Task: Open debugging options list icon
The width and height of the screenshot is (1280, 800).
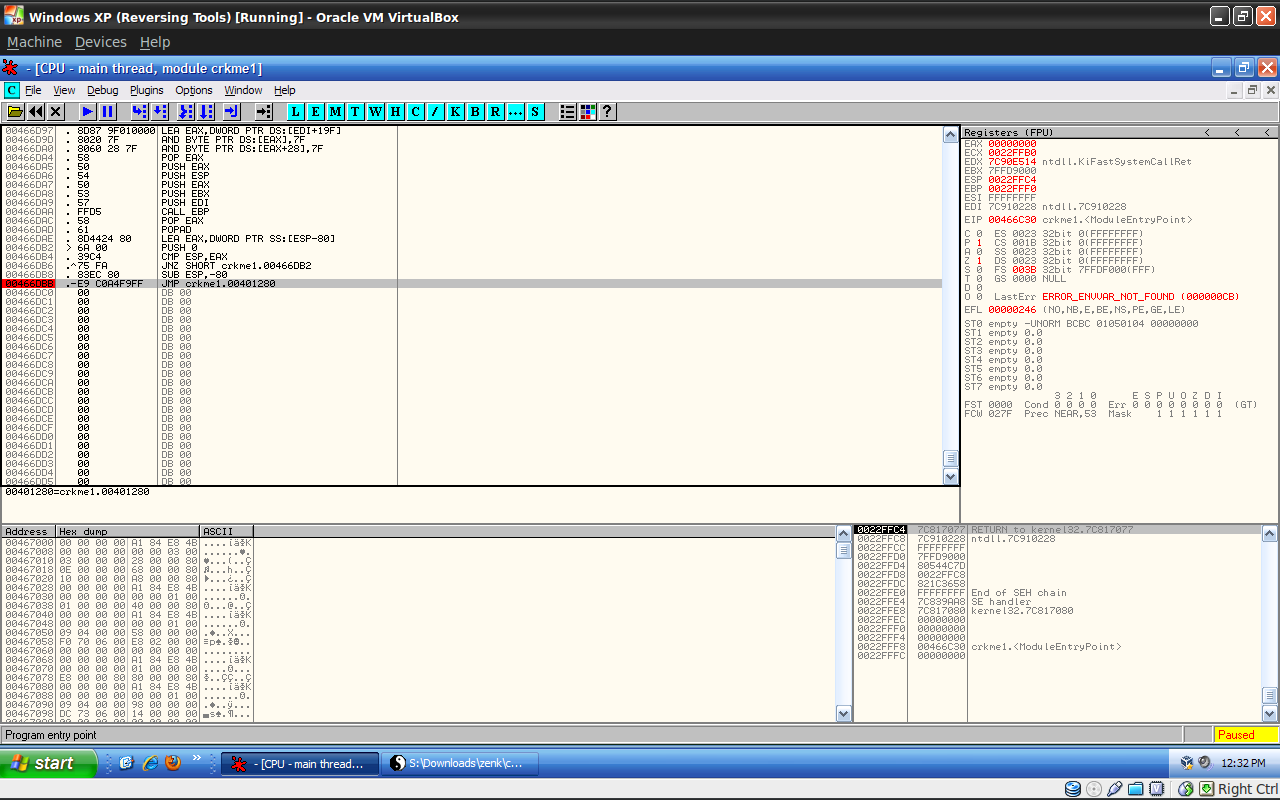Action: click(x=568, y=112)
